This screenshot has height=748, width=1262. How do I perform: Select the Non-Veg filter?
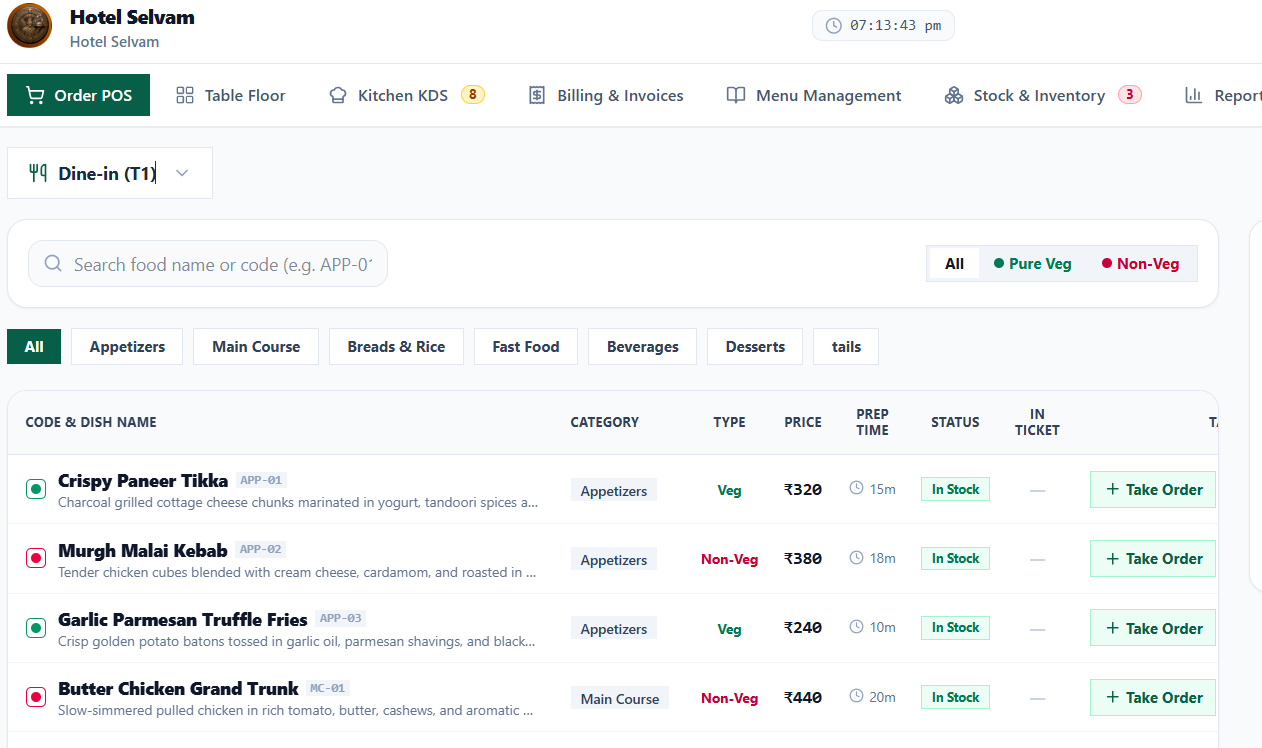(1140, 264)
